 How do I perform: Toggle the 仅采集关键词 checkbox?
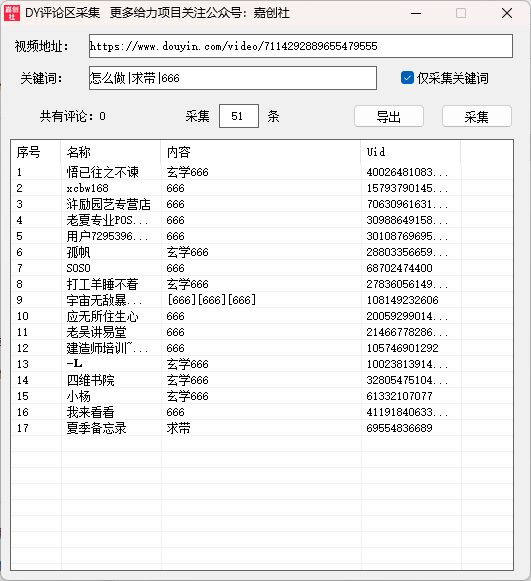coord(407,78)
